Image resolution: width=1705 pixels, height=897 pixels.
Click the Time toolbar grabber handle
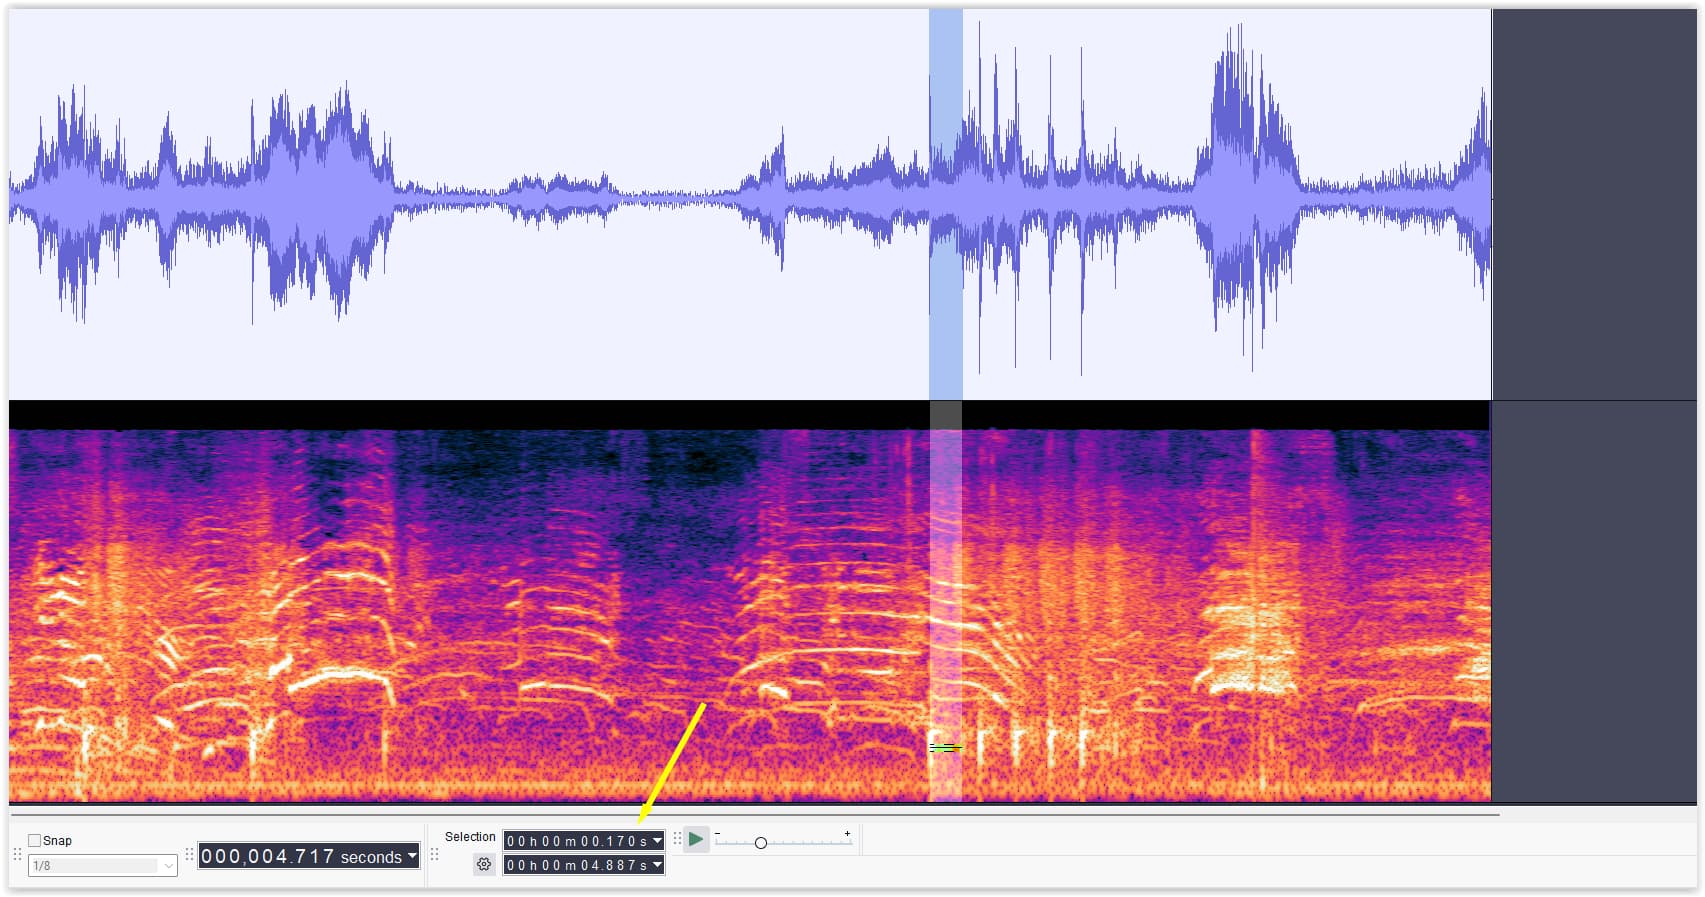[189, 855]
